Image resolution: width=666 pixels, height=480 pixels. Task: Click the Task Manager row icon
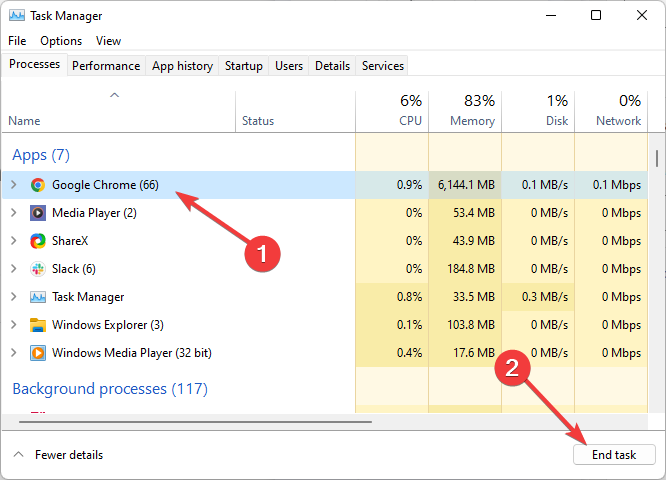point(38,297)
